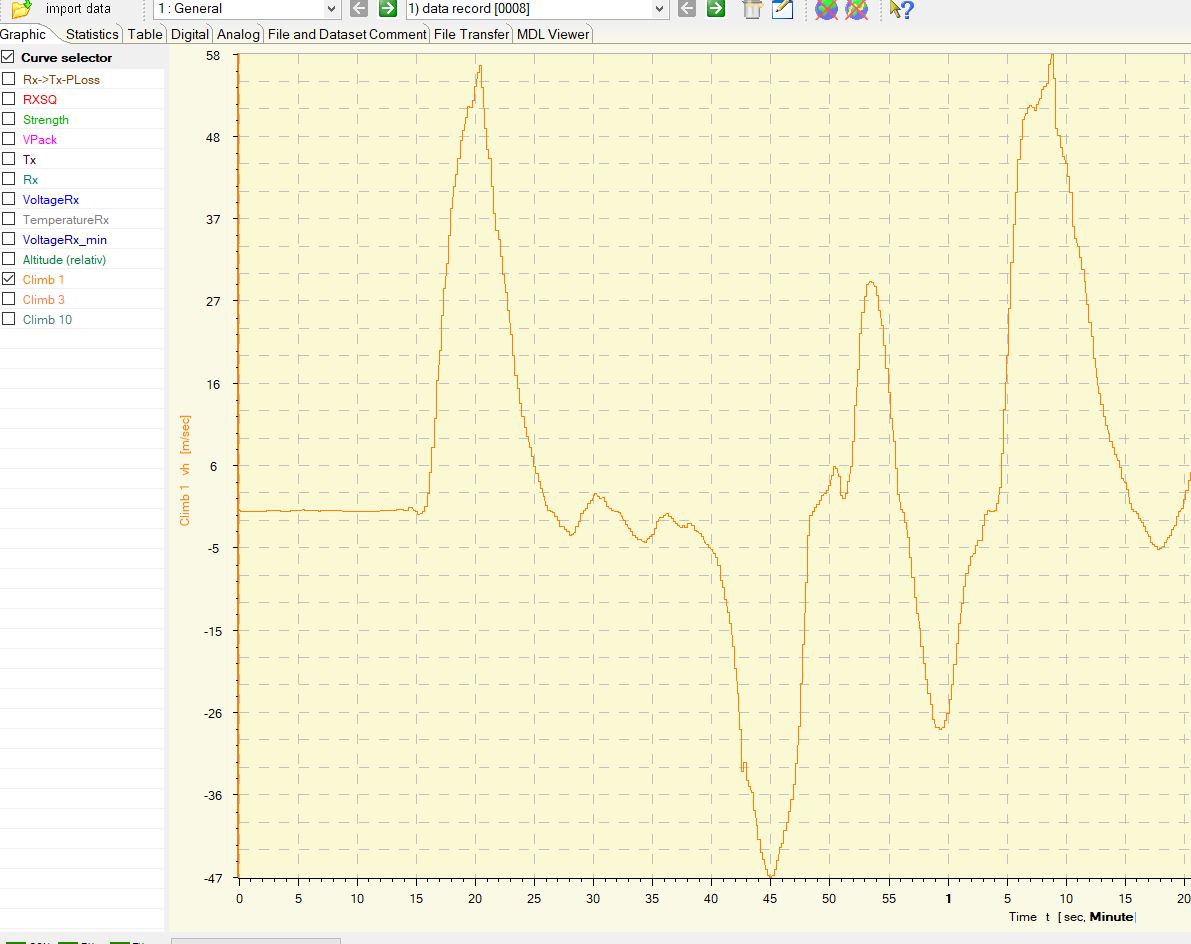This screenshot has width=1191, height=944.
Task: Open the MDL Viewer tab
Action: [x=553, y=34]
